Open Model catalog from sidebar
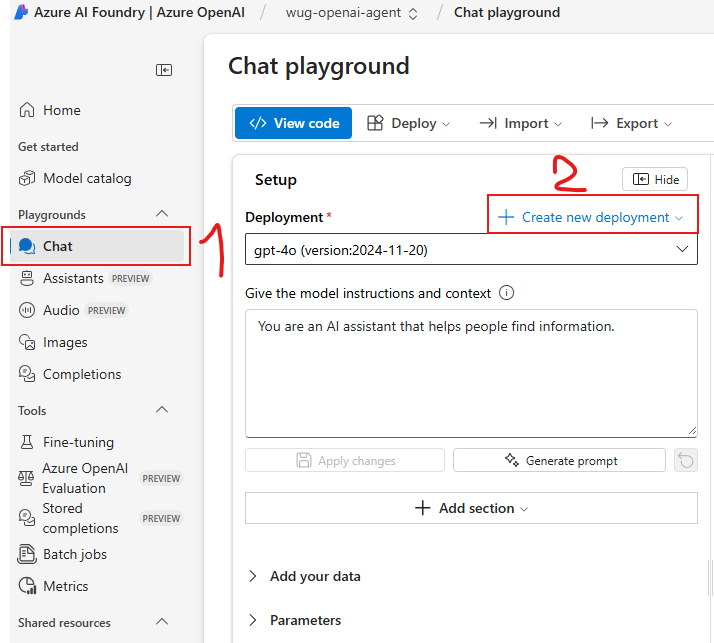 86,179
